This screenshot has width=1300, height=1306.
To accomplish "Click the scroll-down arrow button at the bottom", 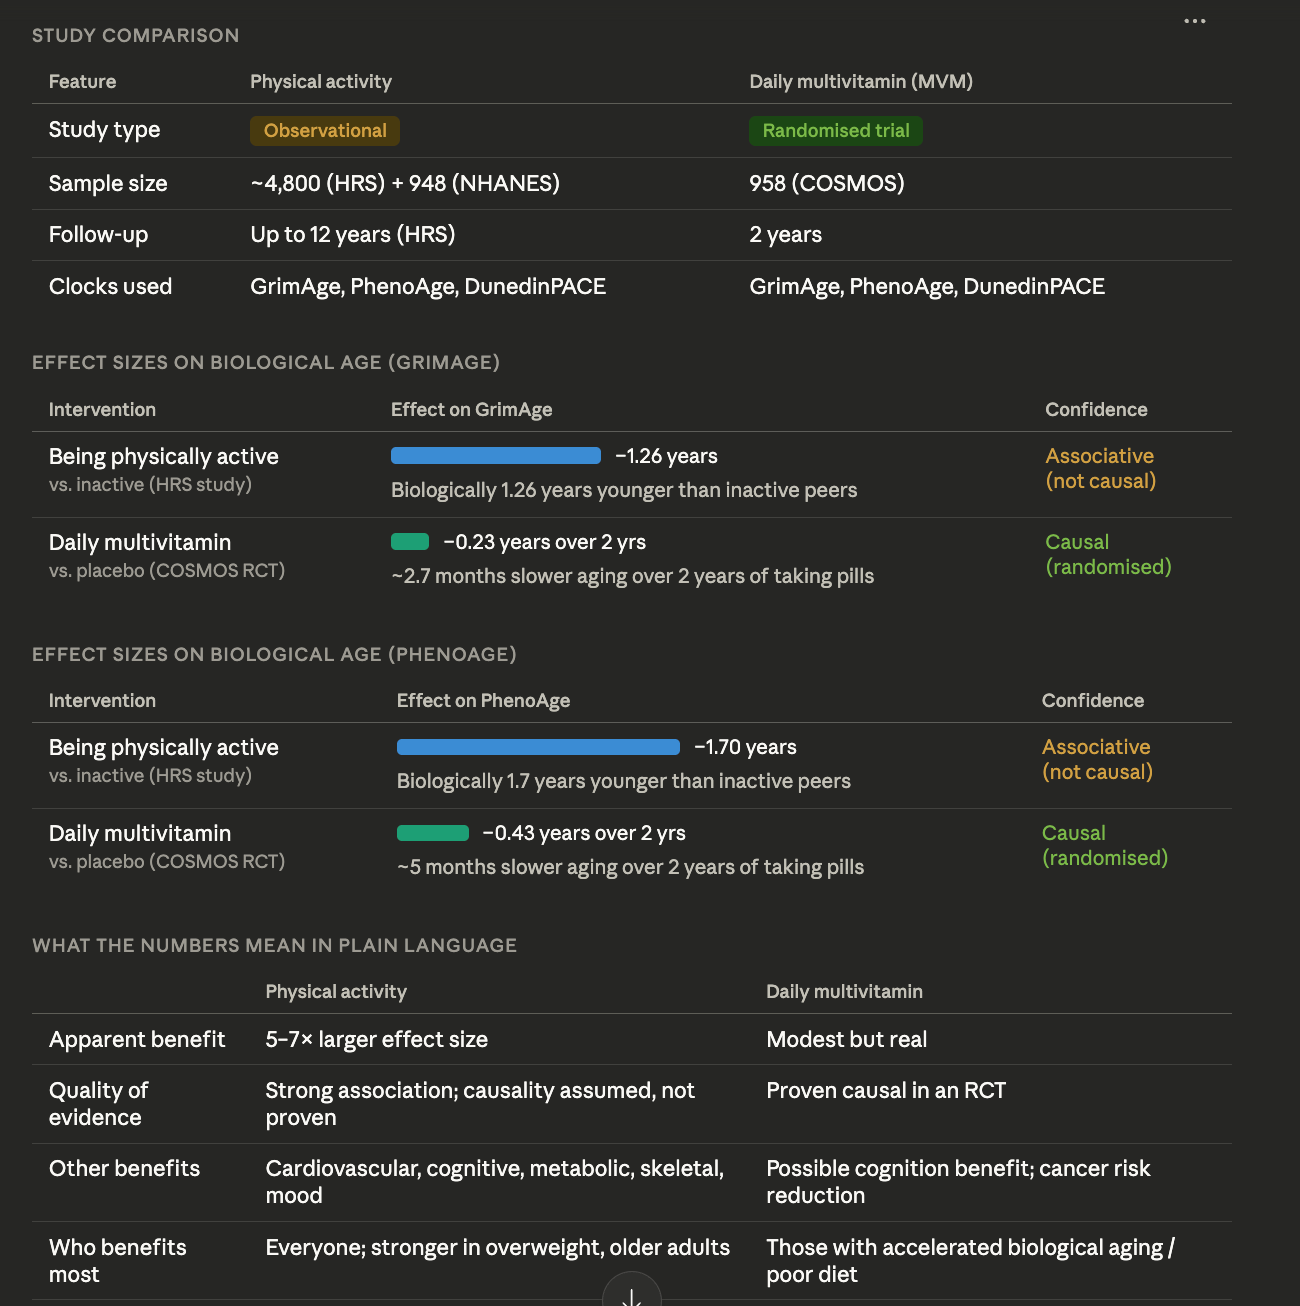I will point(631,1294).
